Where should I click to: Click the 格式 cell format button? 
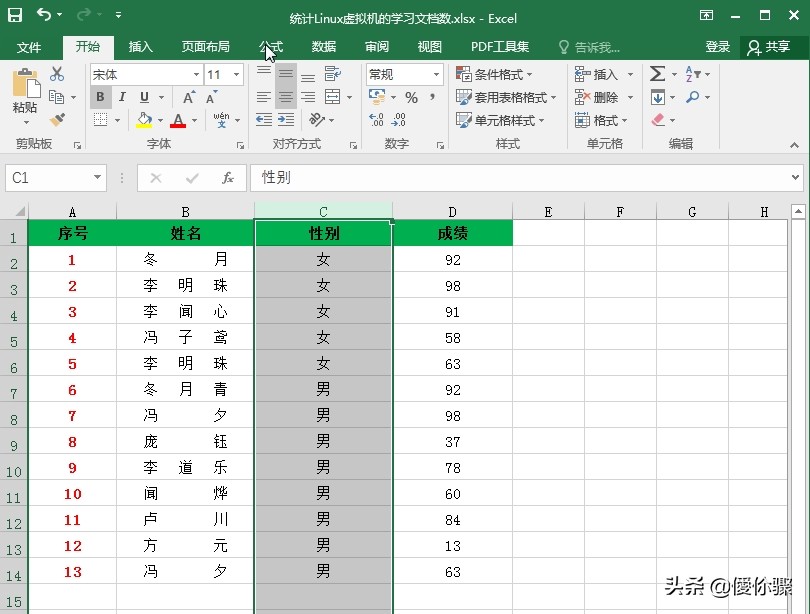coord(601,120)
